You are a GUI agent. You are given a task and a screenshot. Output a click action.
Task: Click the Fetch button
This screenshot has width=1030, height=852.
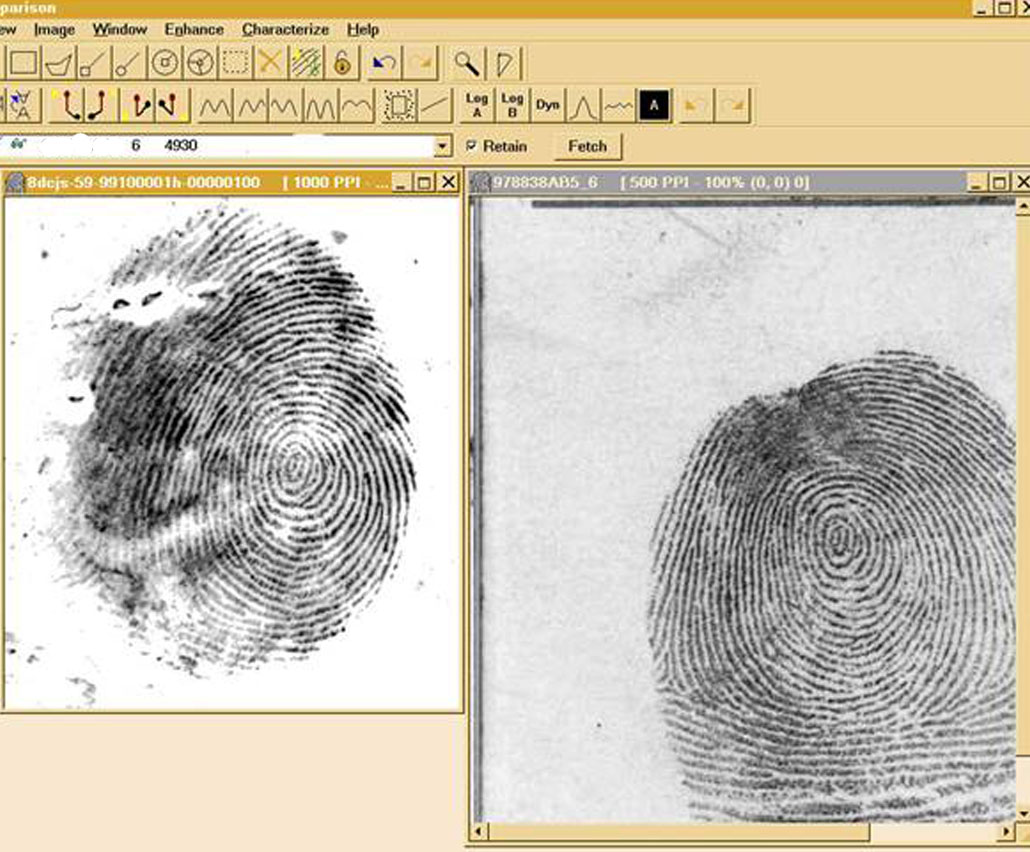(x=588, y=146)
